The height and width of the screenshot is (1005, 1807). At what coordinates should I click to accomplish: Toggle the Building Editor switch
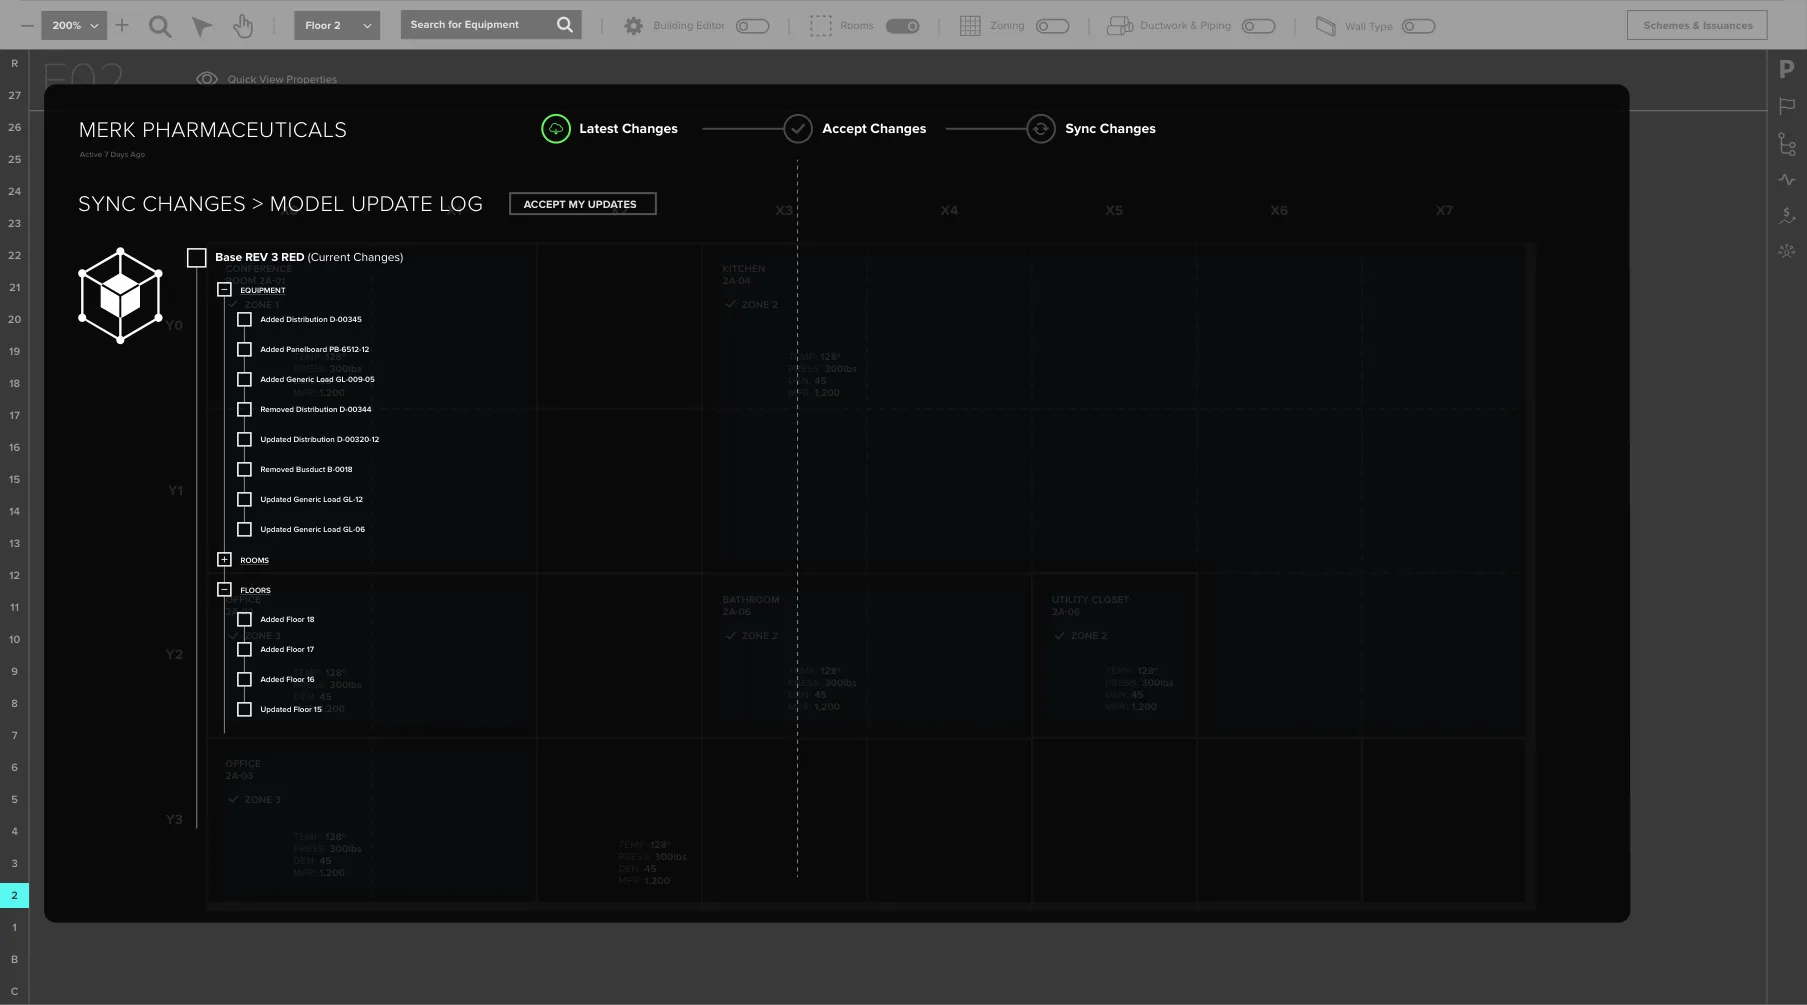click(x=753, y=26)
